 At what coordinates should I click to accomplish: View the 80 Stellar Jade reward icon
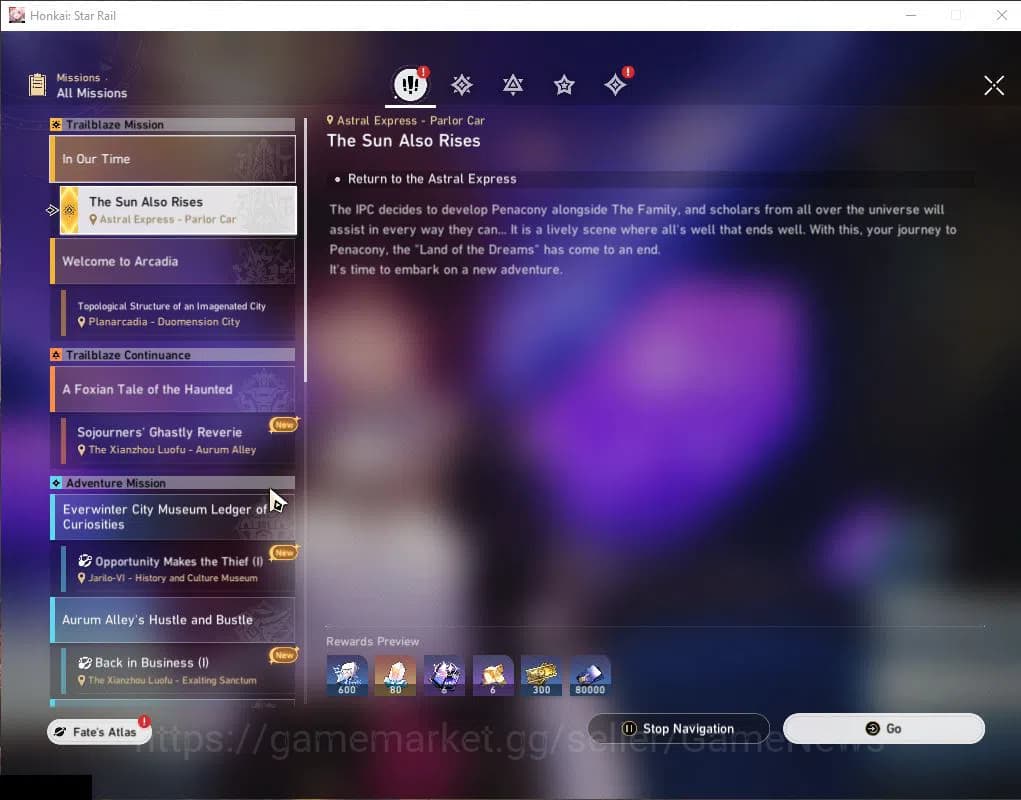(395, 675)
